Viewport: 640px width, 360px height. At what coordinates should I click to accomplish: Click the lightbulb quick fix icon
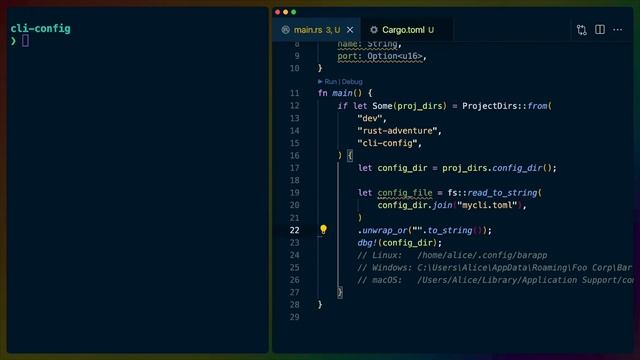(323, 229)
